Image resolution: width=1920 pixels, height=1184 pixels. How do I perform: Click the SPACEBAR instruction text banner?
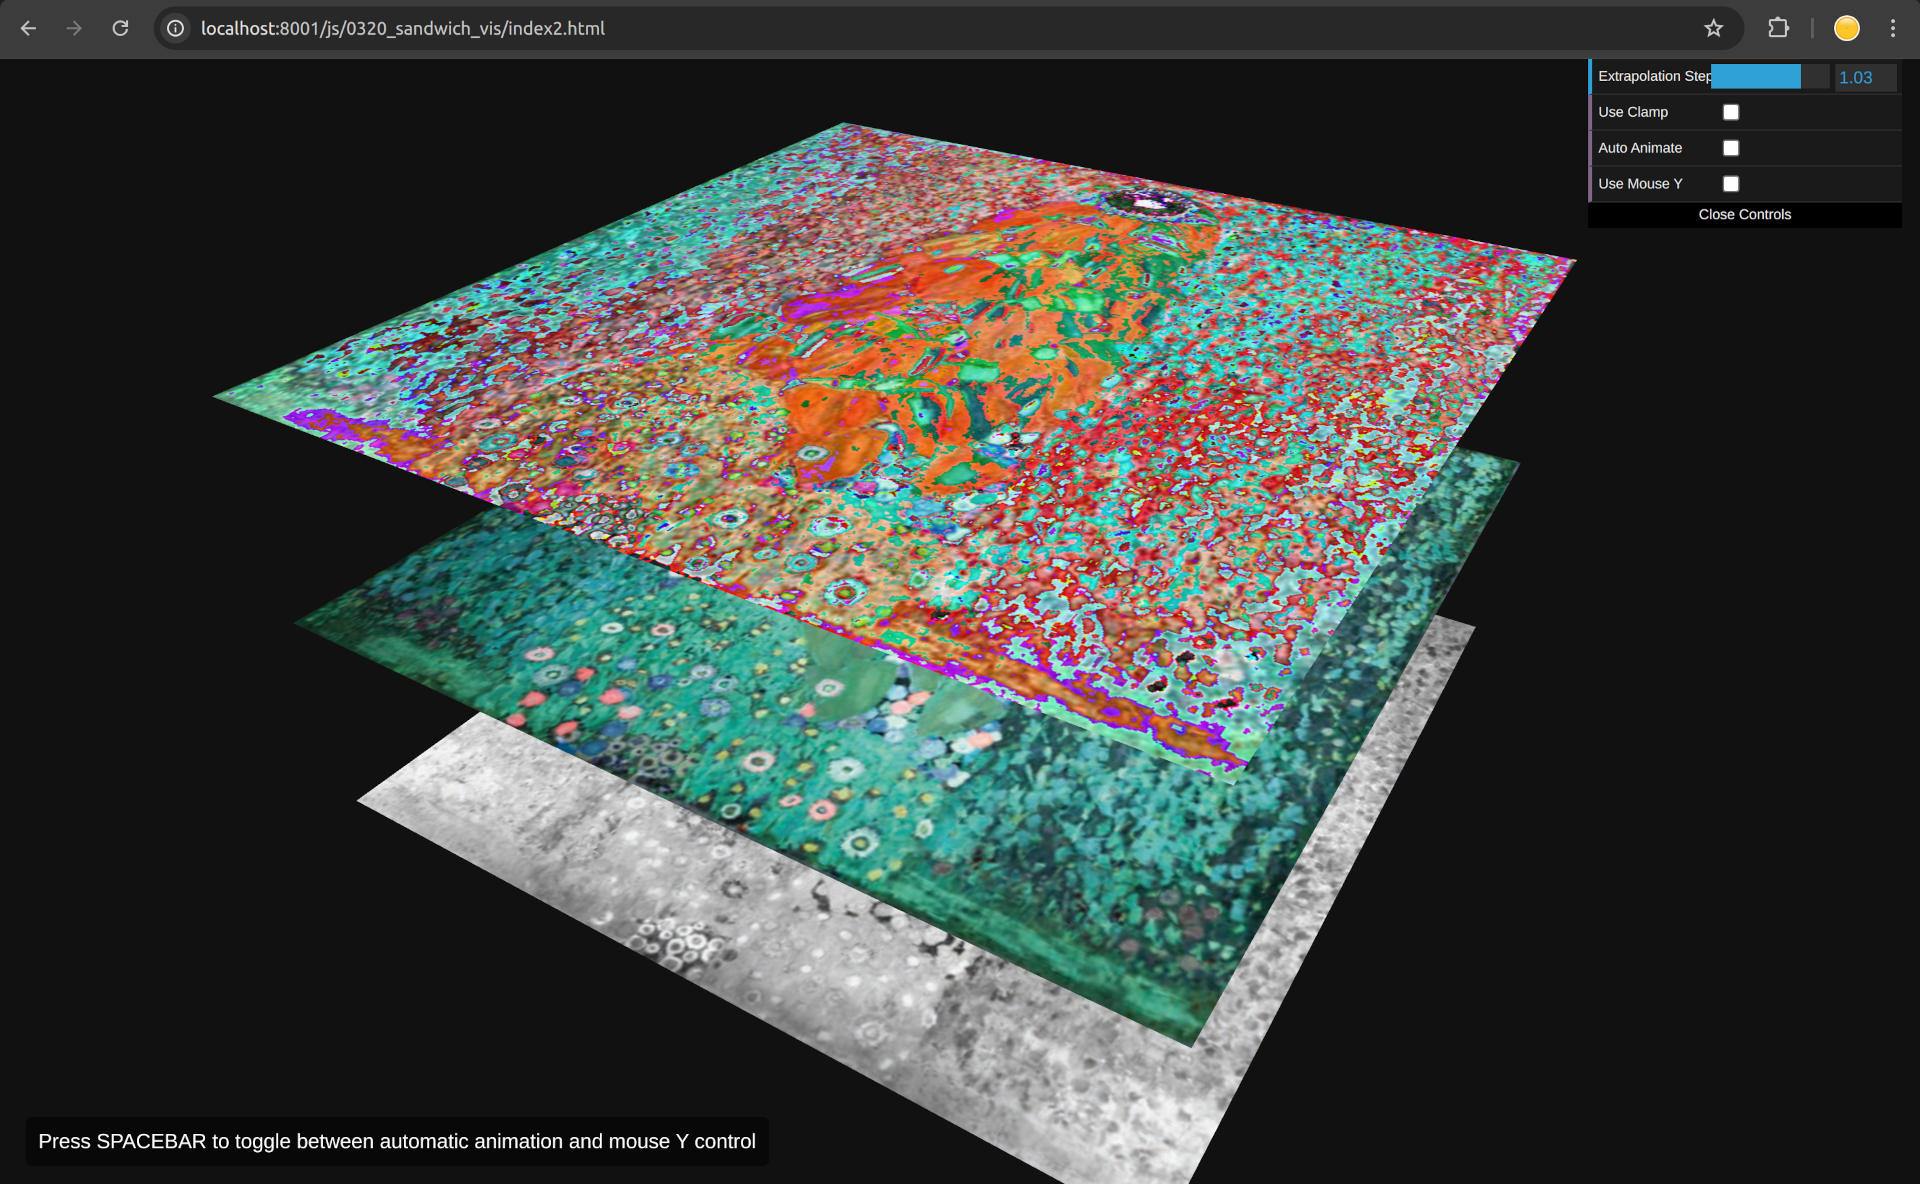tap(397, 1141)
